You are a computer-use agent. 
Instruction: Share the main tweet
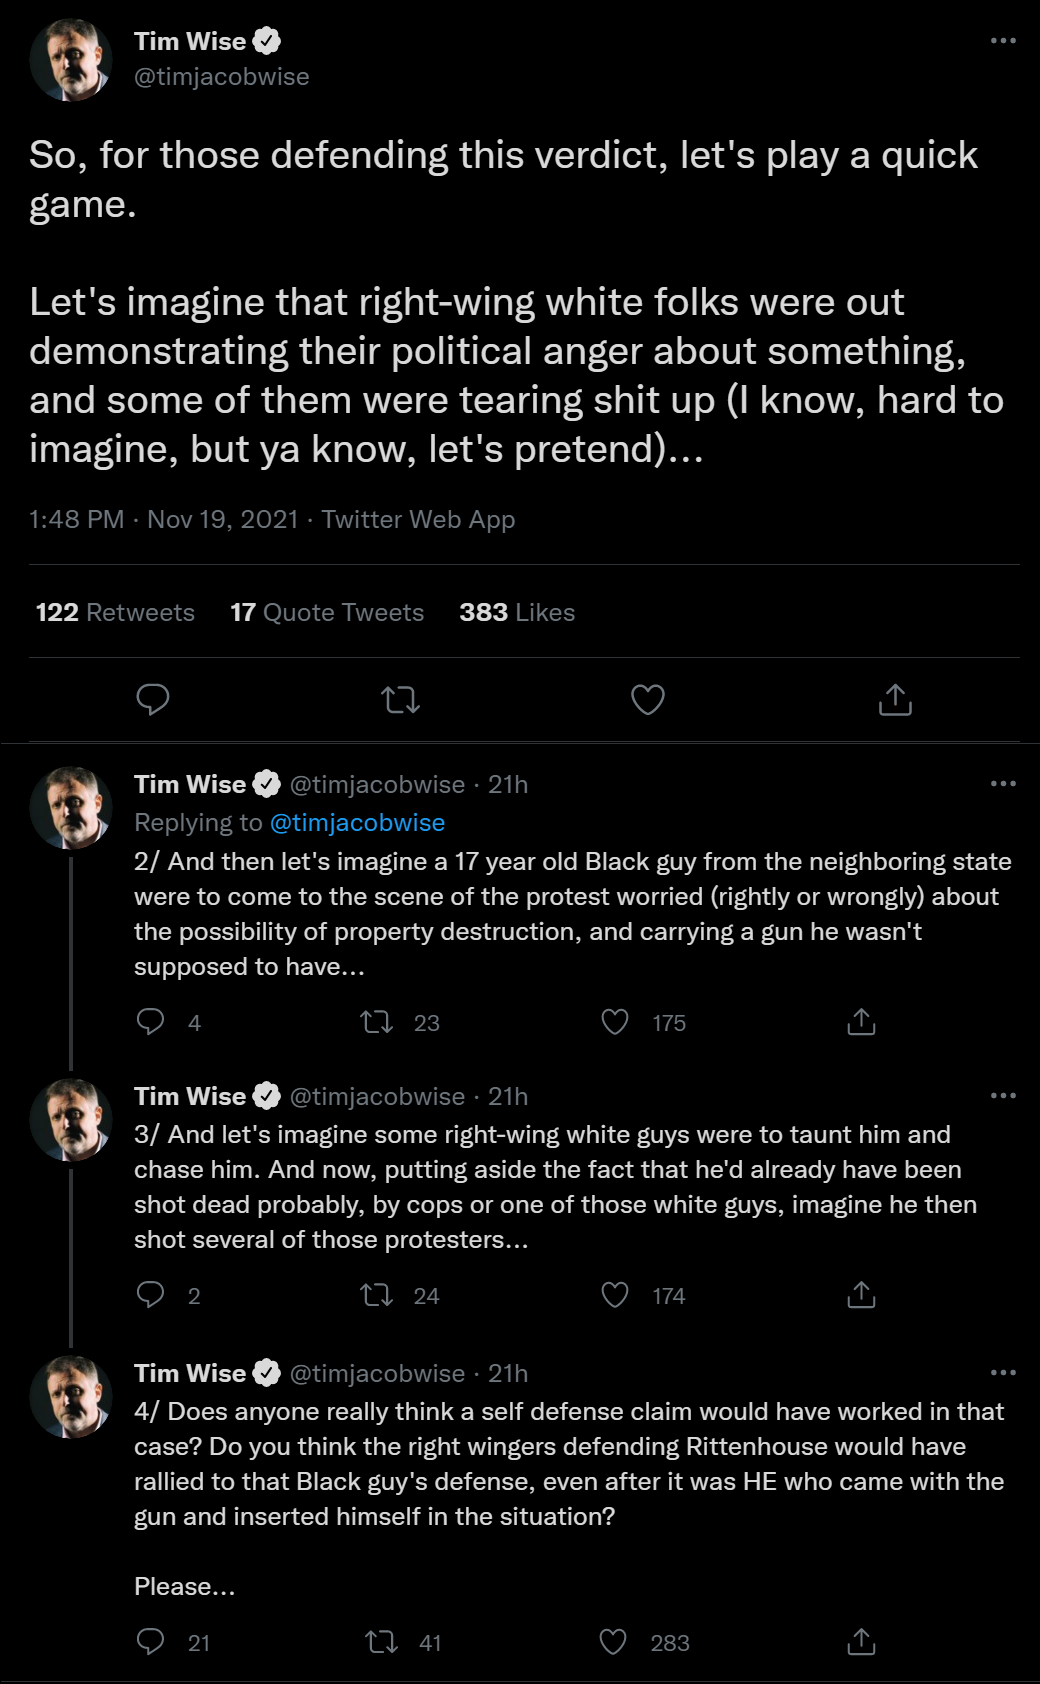(895, 699)
